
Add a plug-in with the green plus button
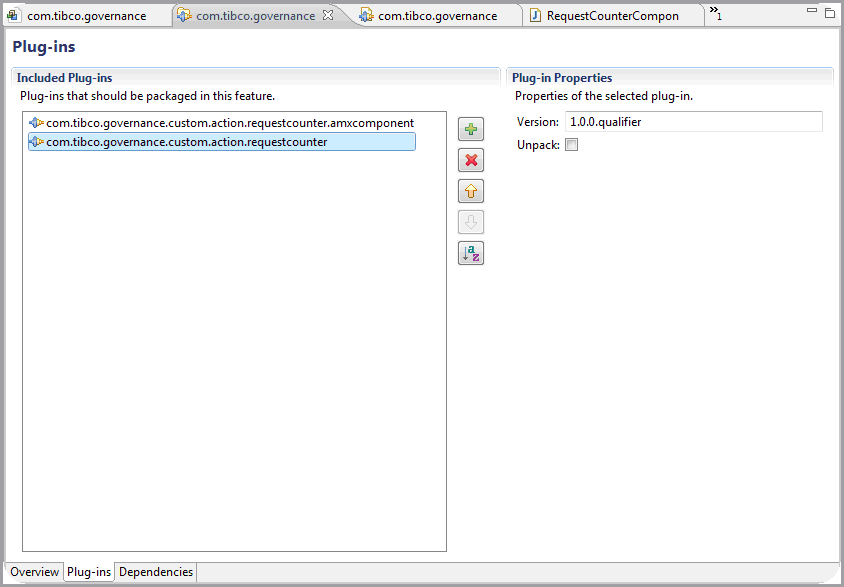(471, 129)
